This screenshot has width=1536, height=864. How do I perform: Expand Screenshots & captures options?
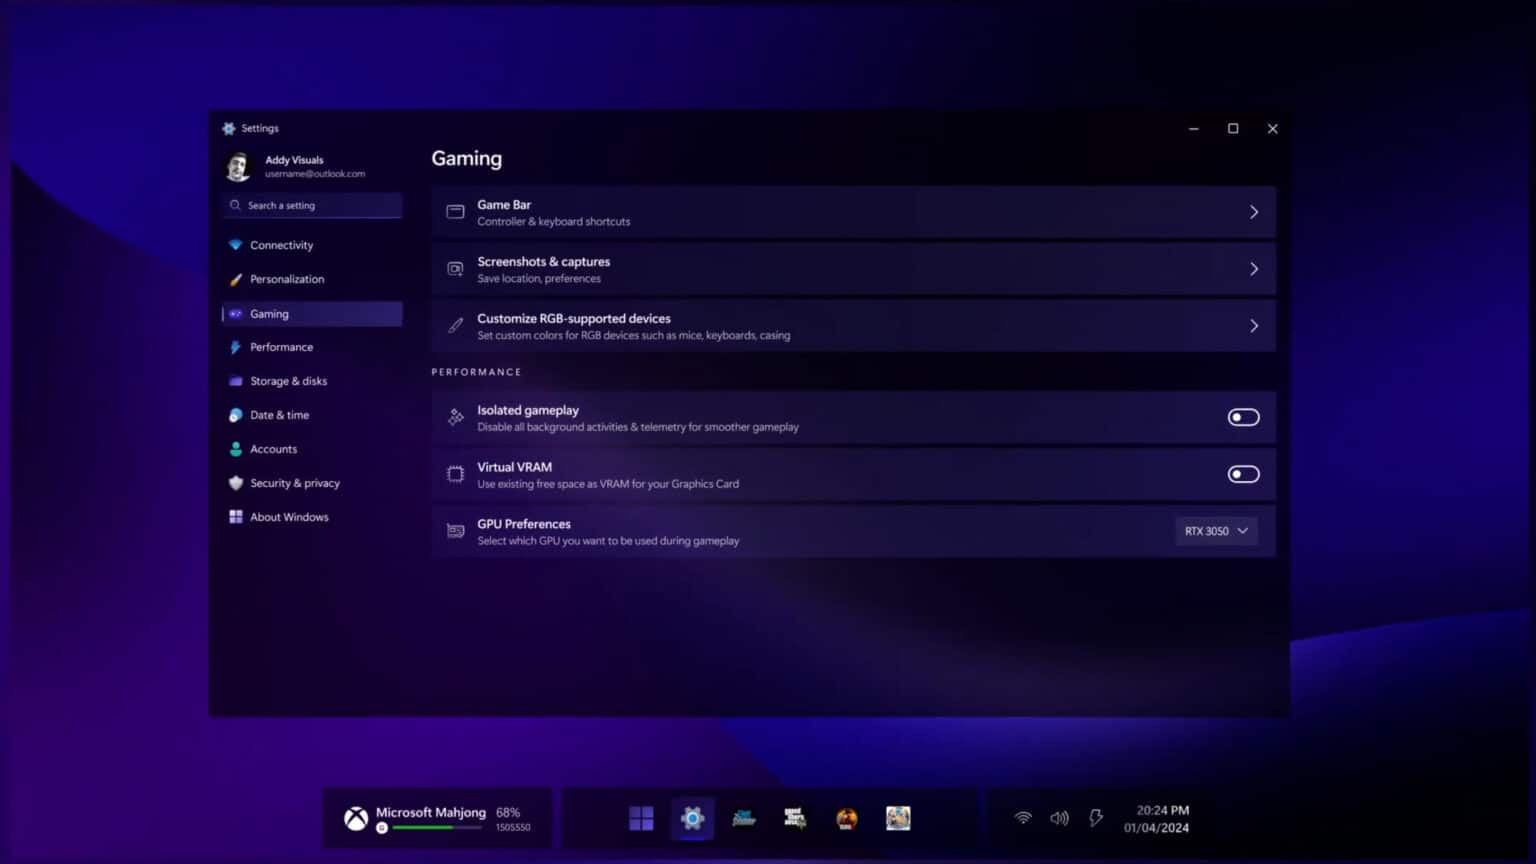point(853,268)
